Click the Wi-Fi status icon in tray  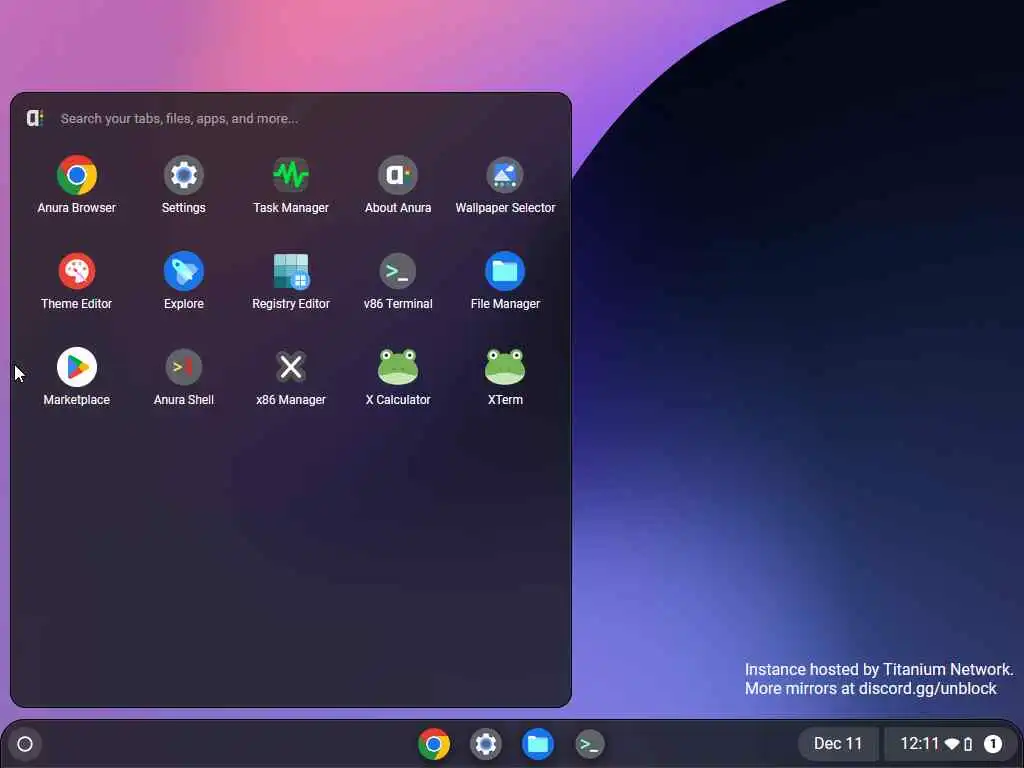[952, 744]
